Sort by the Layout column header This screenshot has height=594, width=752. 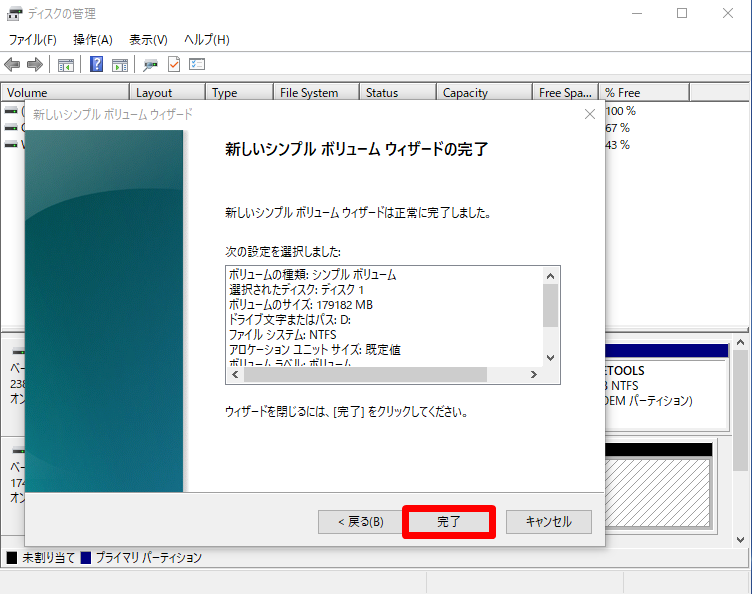(x=167, y=93)
